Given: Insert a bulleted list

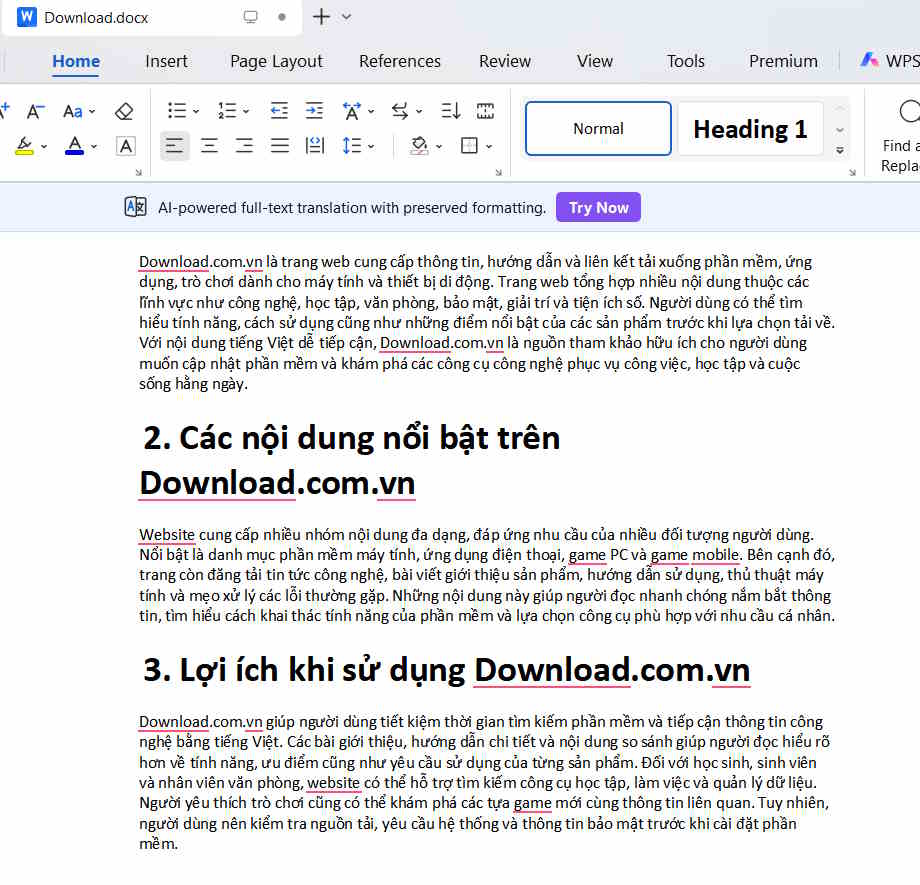Looking at the screenshot, I should [x=177, y=111].
